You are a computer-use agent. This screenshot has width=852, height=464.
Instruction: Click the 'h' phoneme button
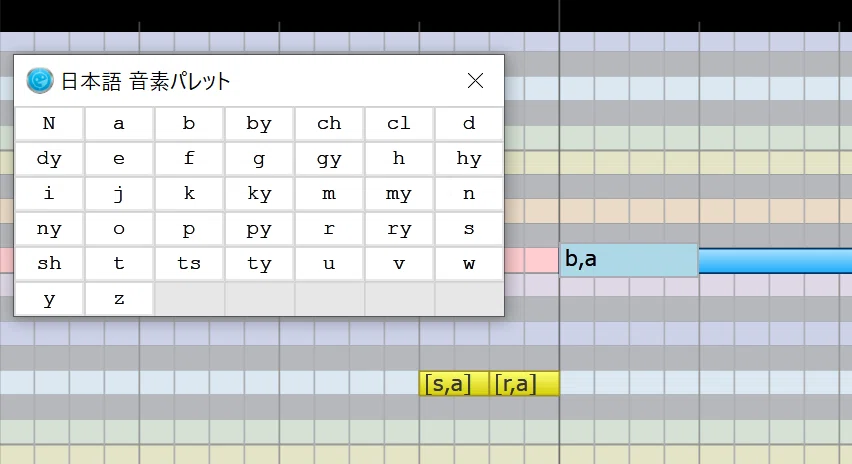click(399, 159)
